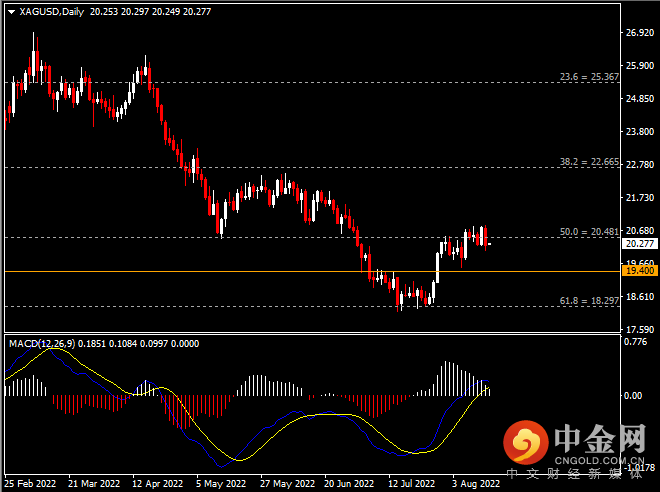Click the MACD(12,26,9) indicator label
The width and height of the screenshot is (660, 492).
pyautogui.click(x=42, y=344)
